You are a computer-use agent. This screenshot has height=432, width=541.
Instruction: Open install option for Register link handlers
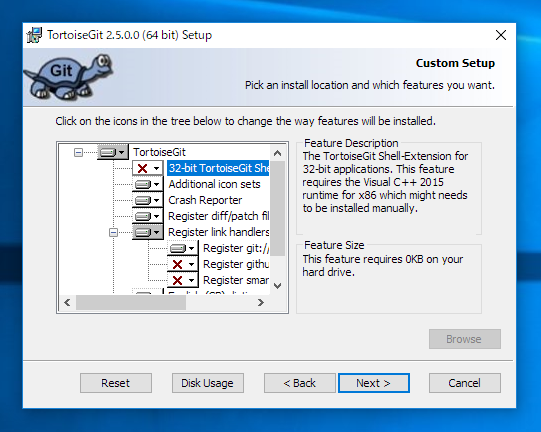(147, 232)
